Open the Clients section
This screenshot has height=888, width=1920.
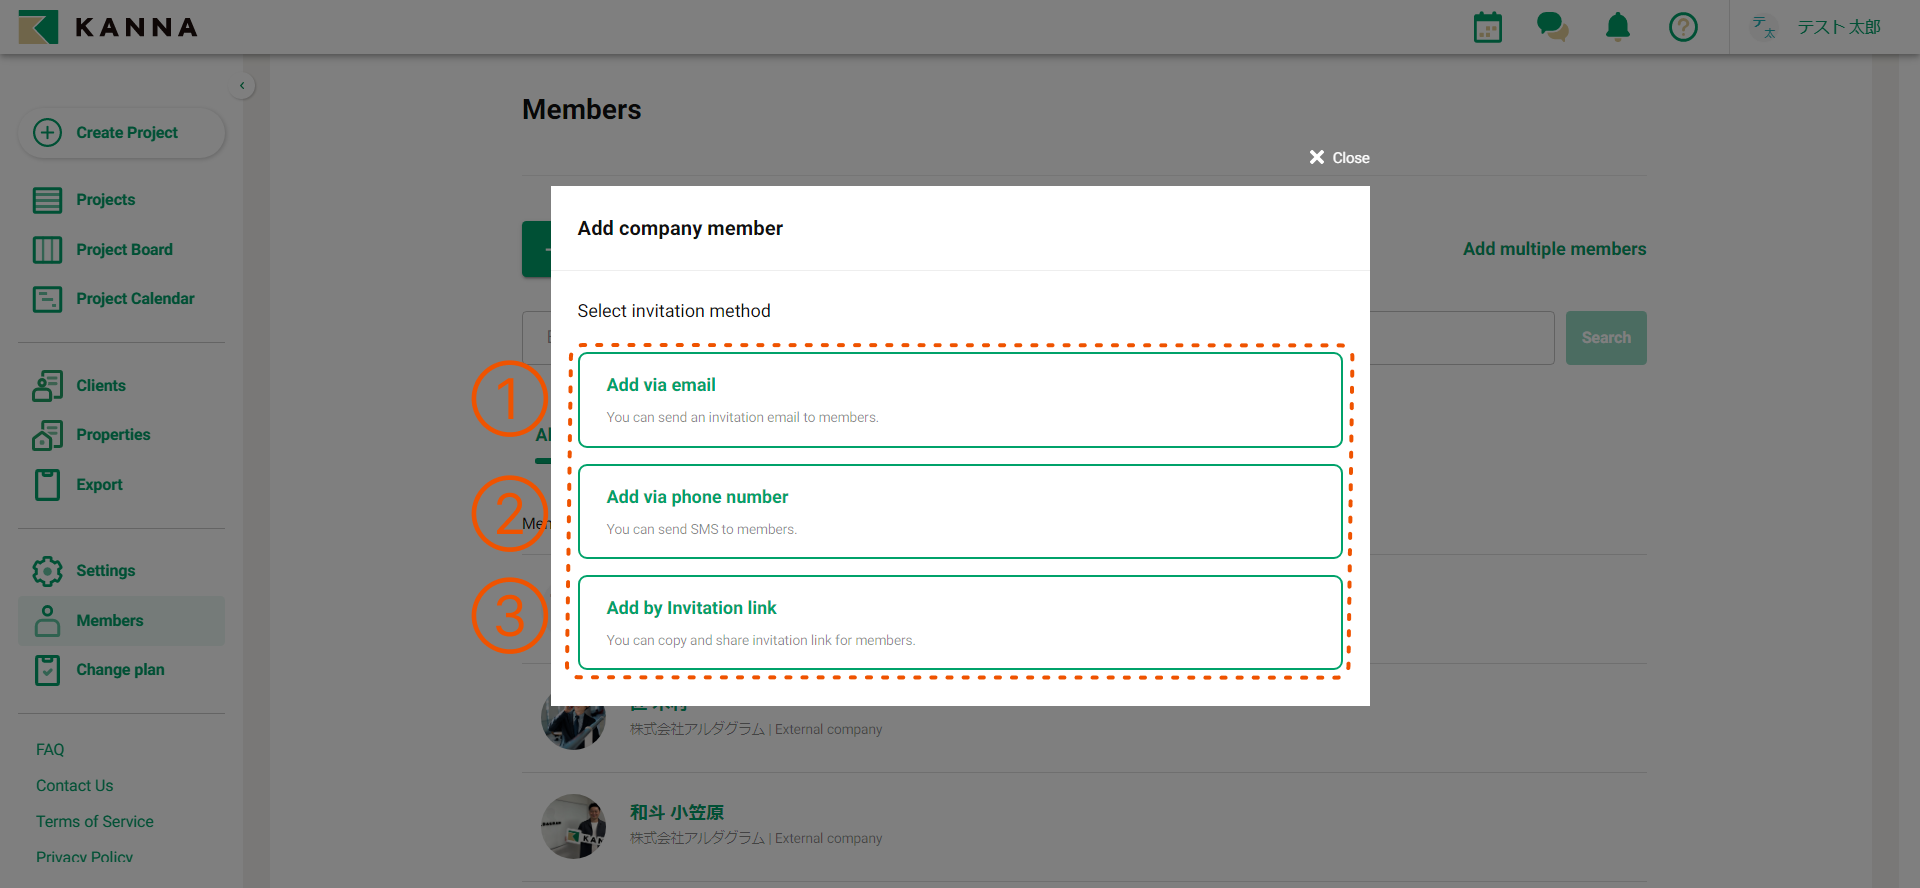tap(101, 386)
